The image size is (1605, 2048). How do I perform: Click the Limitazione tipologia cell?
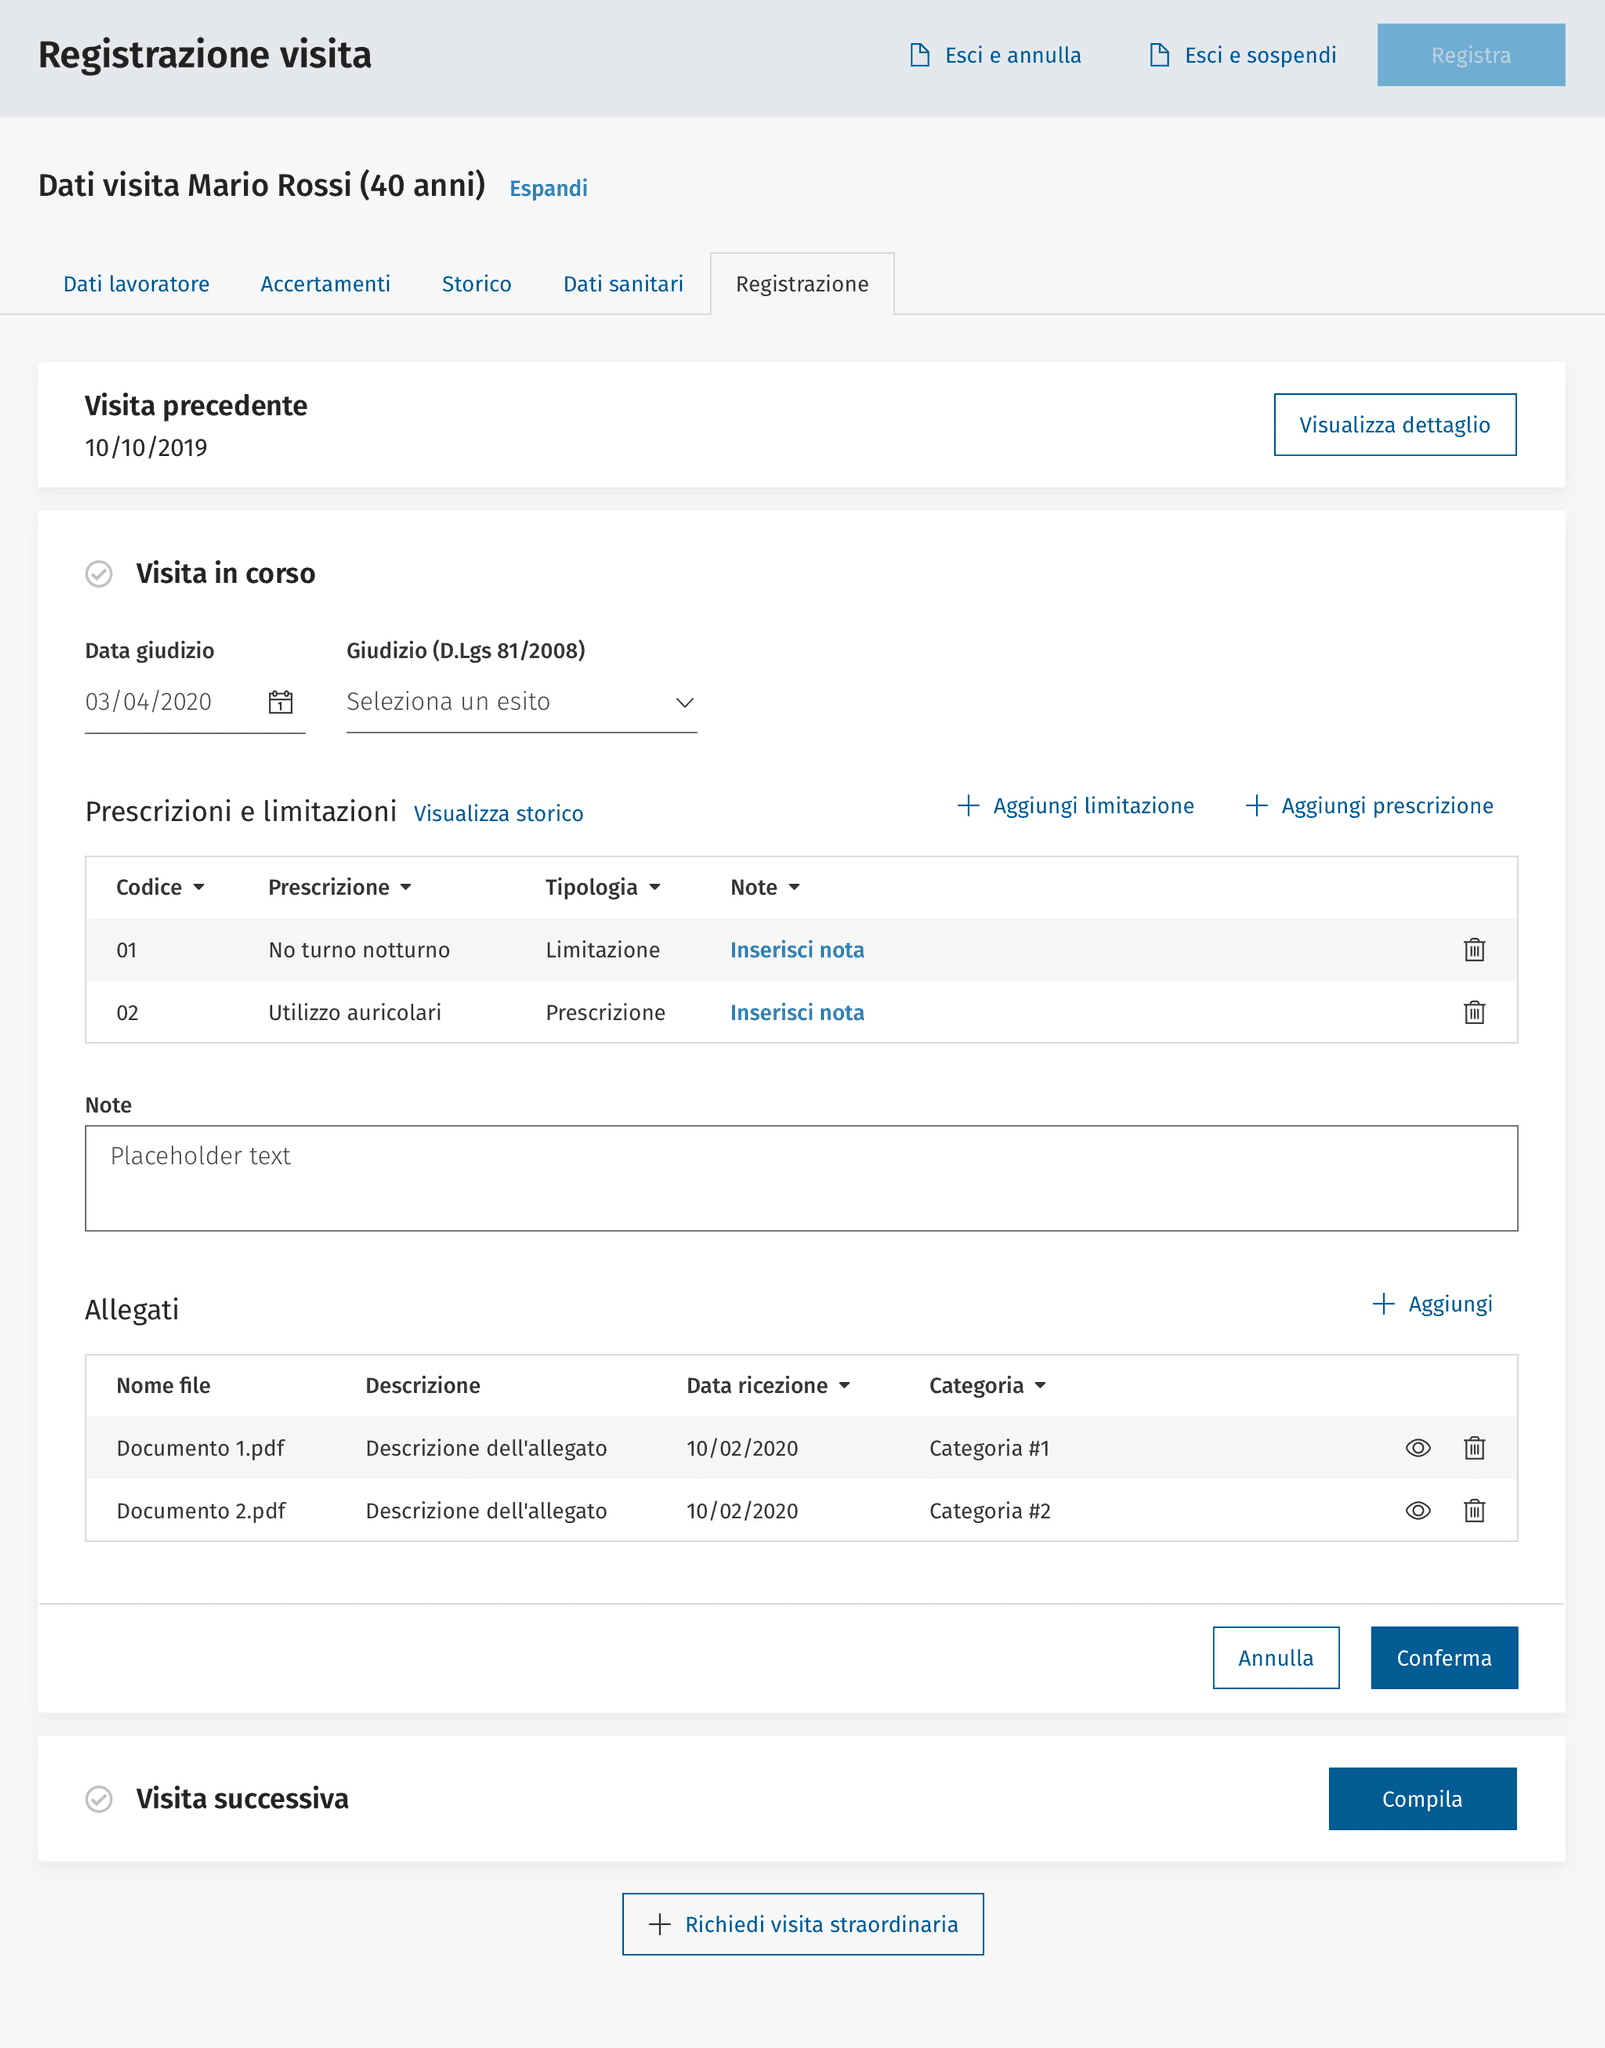(602, 950)
